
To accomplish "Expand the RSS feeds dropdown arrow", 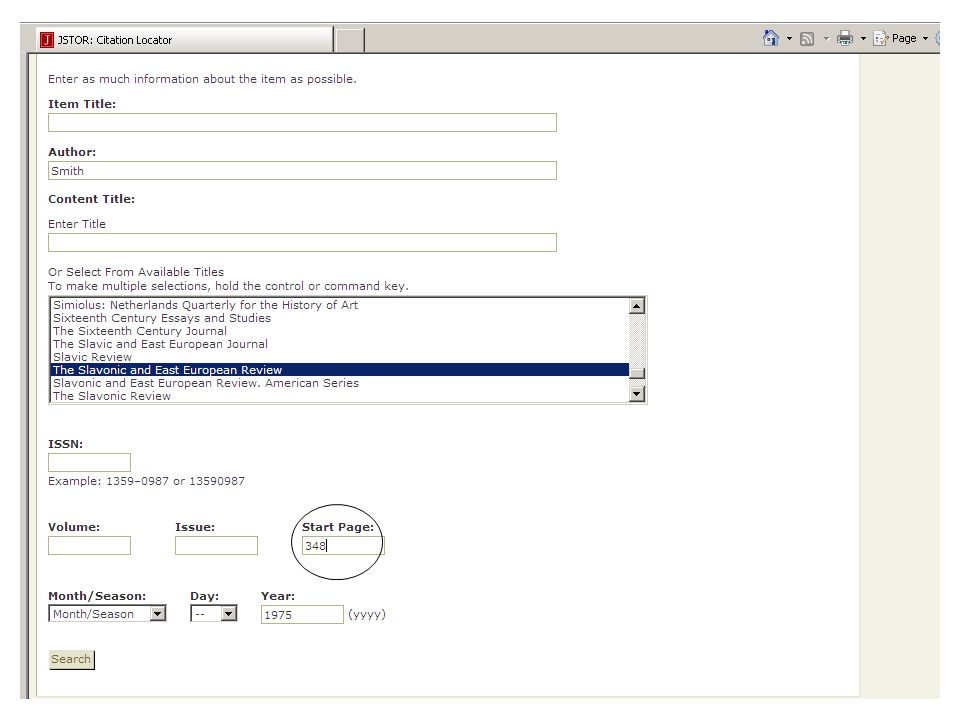I will point(826,39).
